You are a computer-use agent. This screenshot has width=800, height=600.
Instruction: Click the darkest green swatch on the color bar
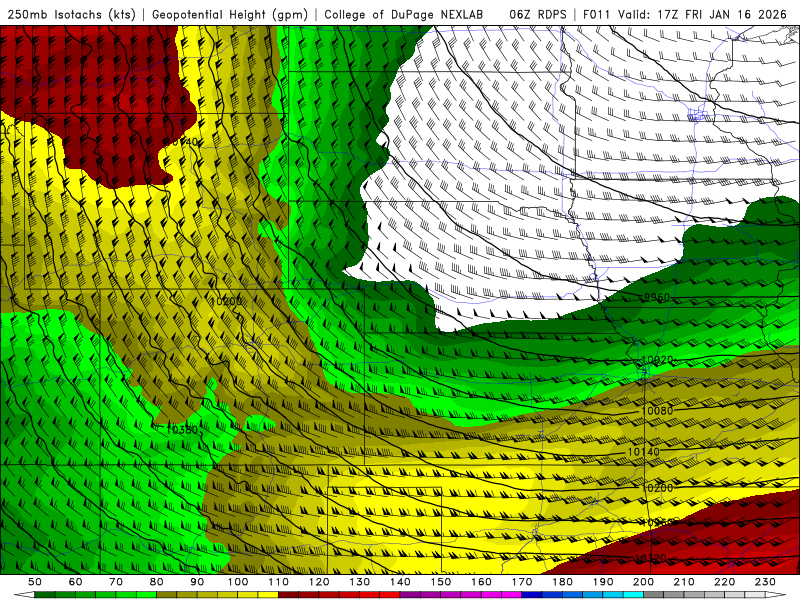pyautogui.click(x=44, y=595)
